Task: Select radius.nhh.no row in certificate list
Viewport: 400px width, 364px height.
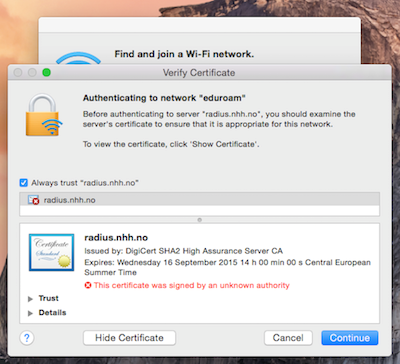Action: click(199, 200)
